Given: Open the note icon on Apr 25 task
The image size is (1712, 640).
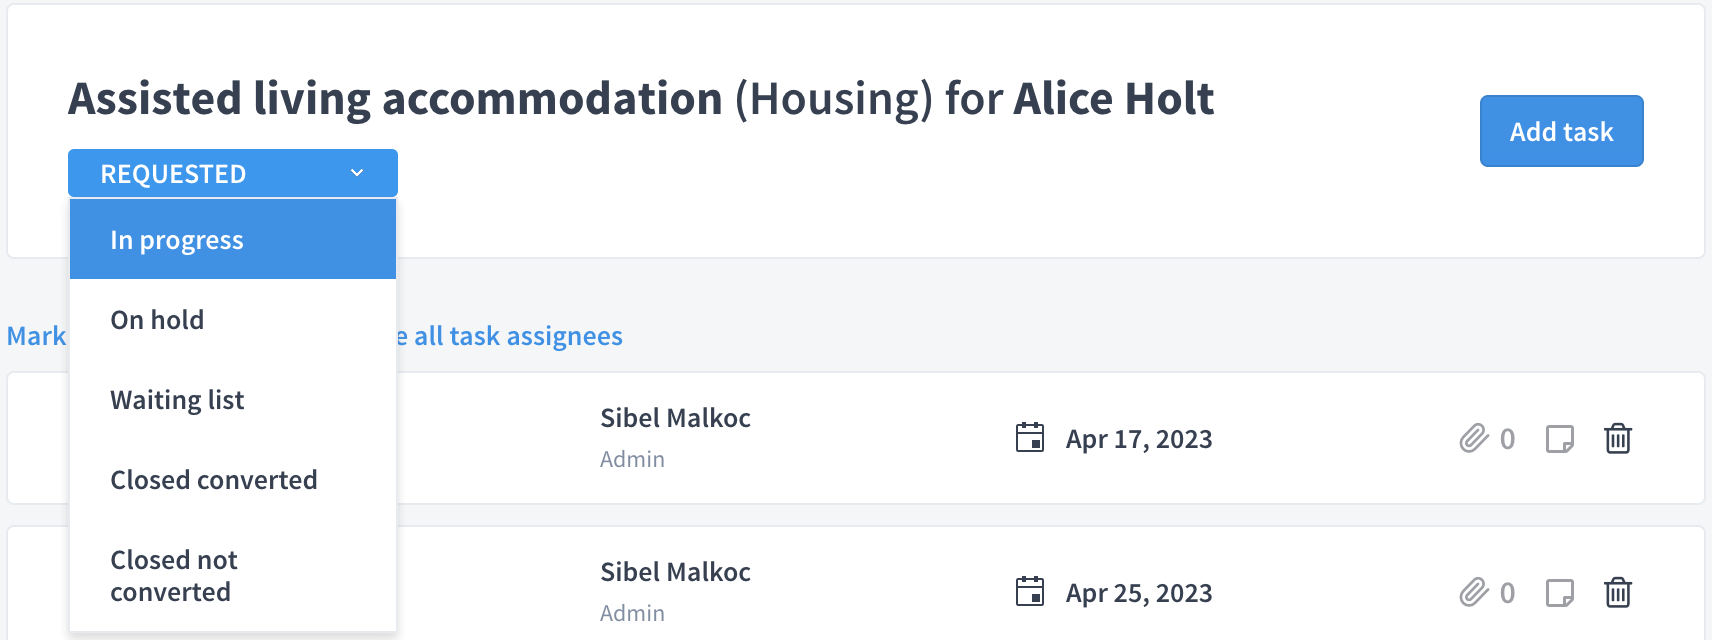Looking at the screenshot, I should tap(1560, 593).
